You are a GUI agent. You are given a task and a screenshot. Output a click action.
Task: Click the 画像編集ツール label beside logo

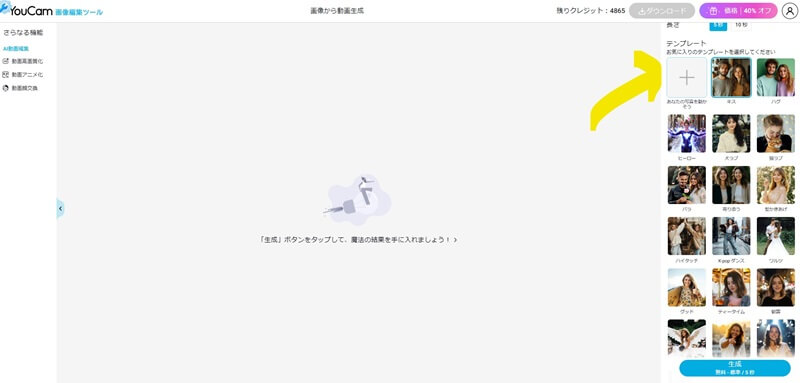click(x=79, y=12)
